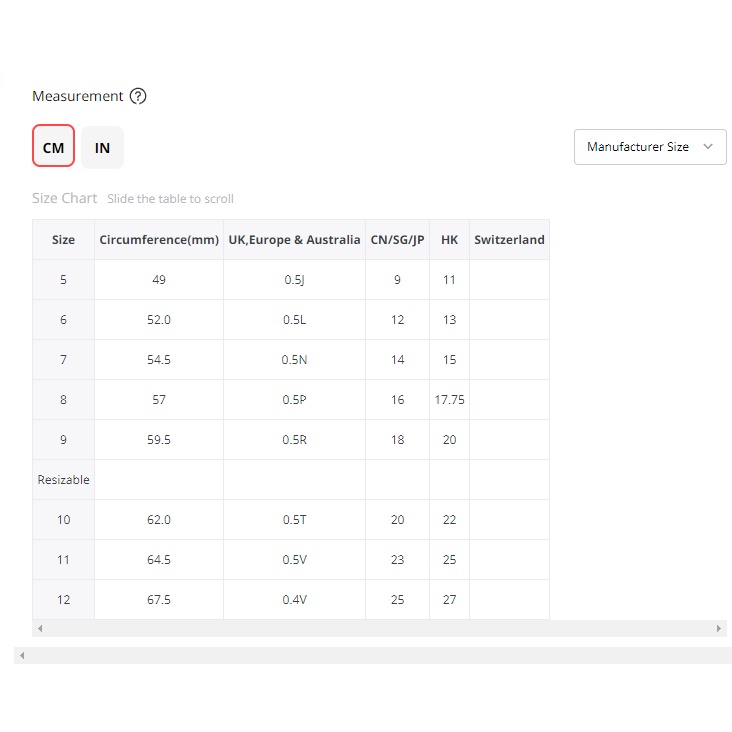Open the Manufacturer Size dropdown
The height and width of the screenshot is (732, 732).
pyautogui.click(x=638, y=147)
